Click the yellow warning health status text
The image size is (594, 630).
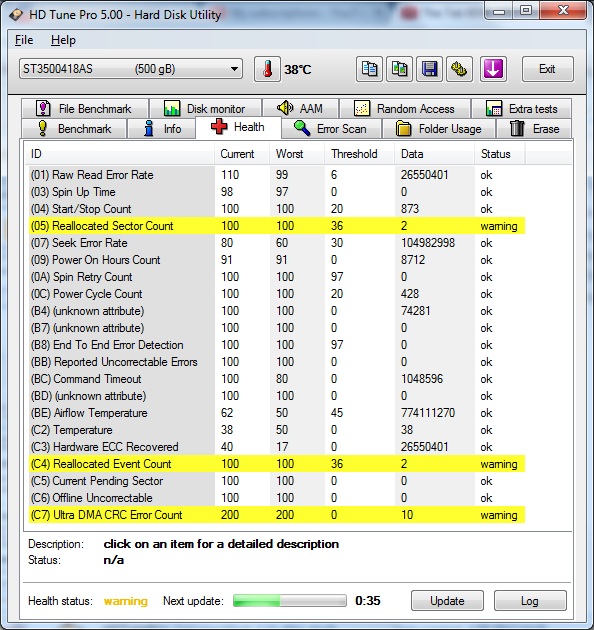(126, 601)
